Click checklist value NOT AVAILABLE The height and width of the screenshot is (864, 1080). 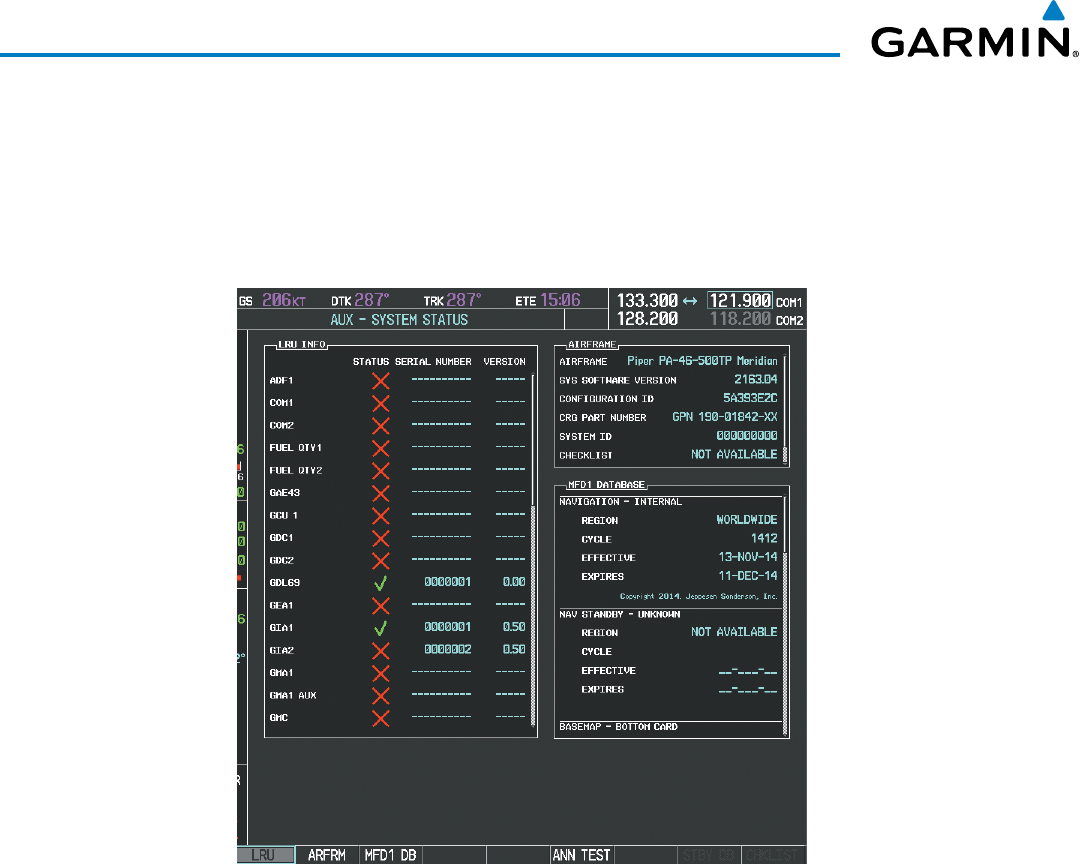point(734,455)
